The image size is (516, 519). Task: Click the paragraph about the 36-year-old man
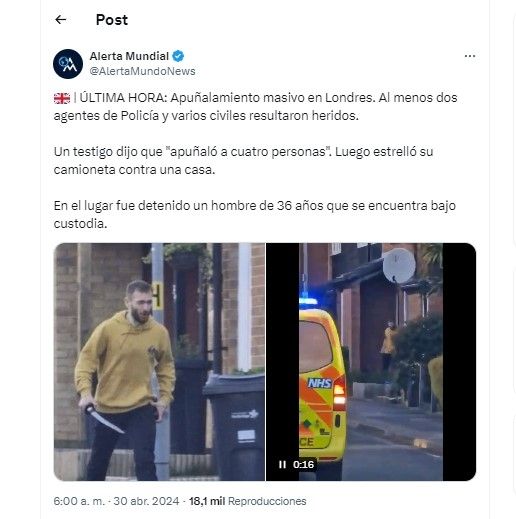pos(255,214)
